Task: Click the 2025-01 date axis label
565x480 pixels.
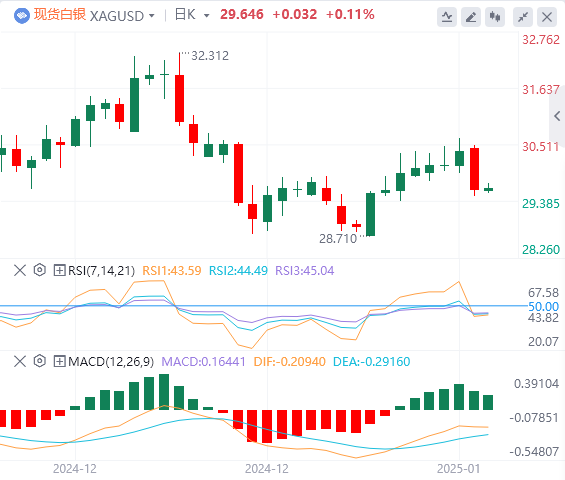Action: point(458,469)
